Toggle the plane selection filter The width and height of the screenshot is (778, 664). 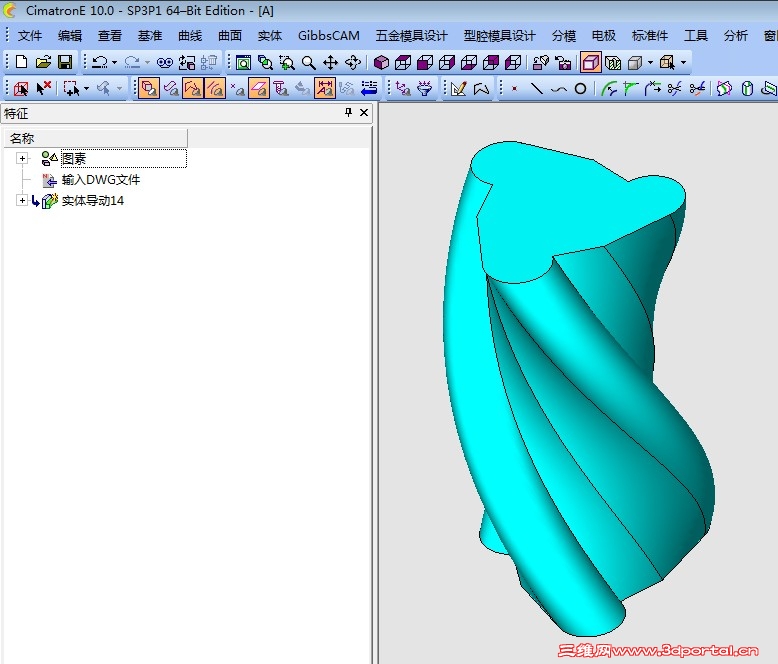pos(259,89)
